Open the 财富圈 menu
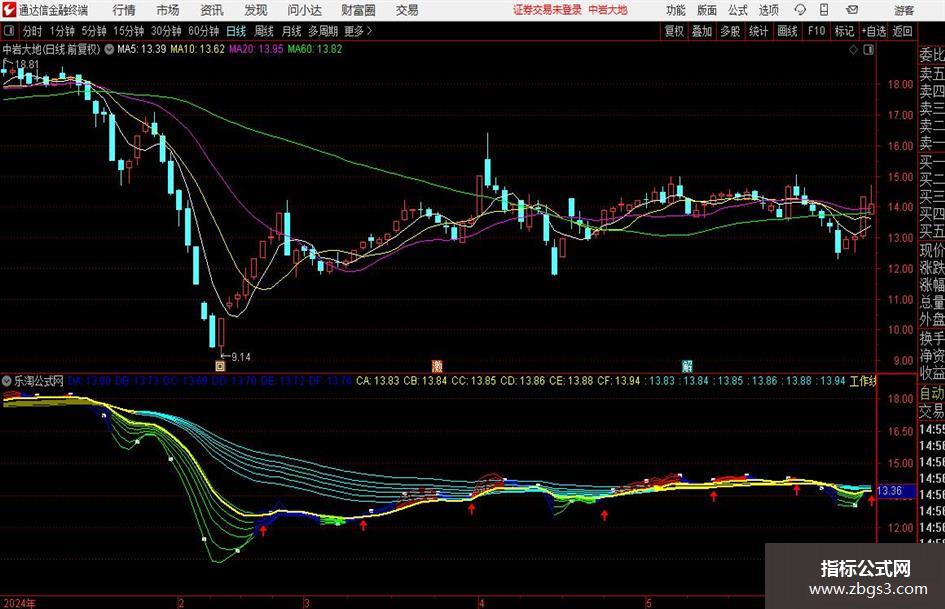This screenshot has width=945, height=609. tap(358, 10)
